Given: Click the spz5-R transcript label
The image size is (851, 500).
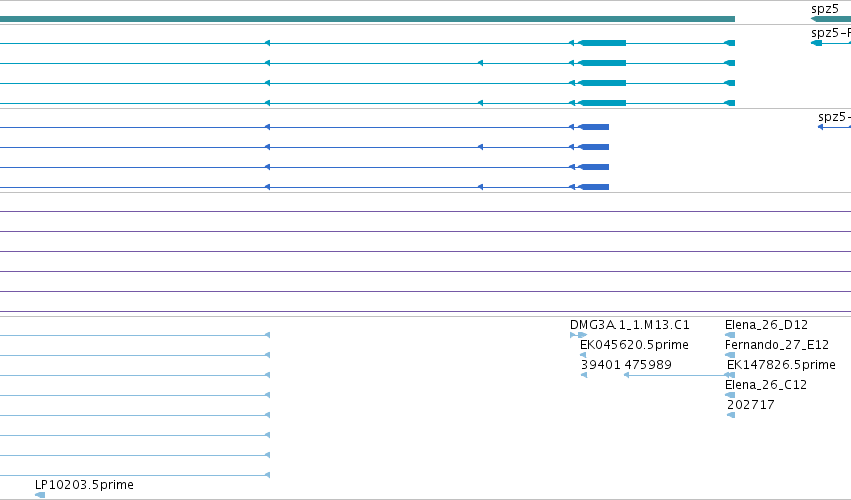Looking at the screenshot, I should 831,33.
